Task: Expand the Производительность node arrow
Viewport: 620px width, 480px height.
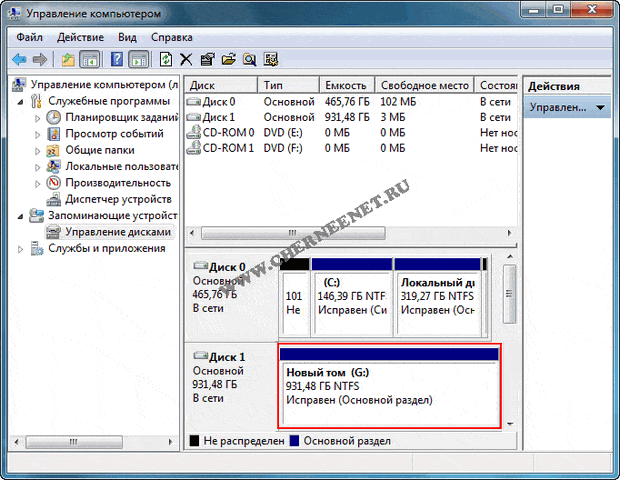Action: (38, 183)
